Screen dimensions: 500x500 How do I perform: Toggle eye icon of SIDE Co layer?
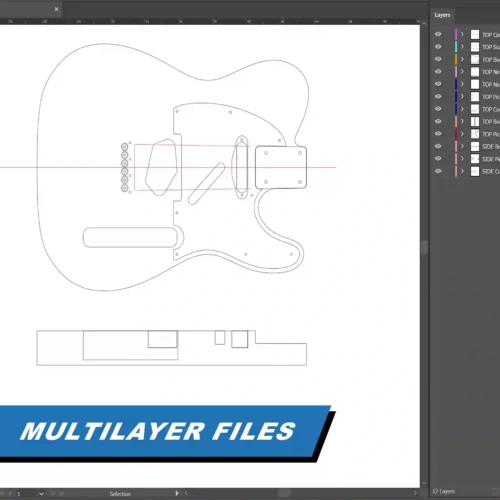pos(438,171)
